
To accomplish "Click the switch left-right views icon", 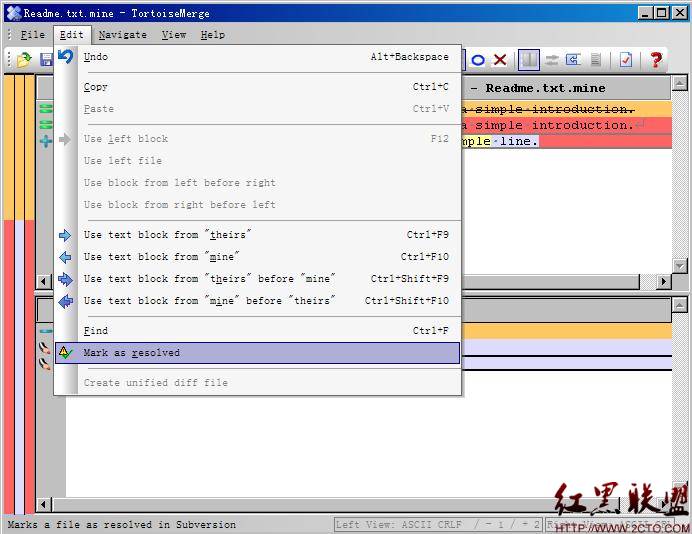I will pos(552,60).
